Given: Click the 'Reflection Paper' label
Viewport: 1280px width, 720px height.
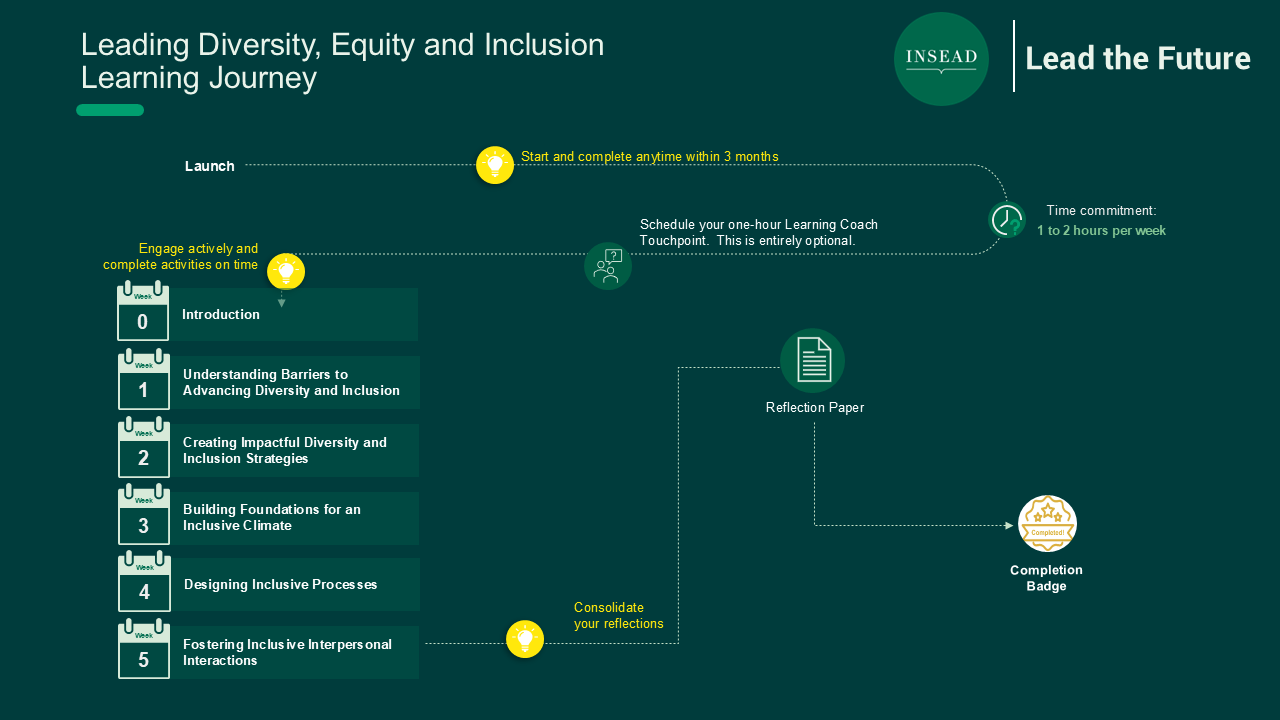Looking at the screenshot, I should (x=815, y=407).
